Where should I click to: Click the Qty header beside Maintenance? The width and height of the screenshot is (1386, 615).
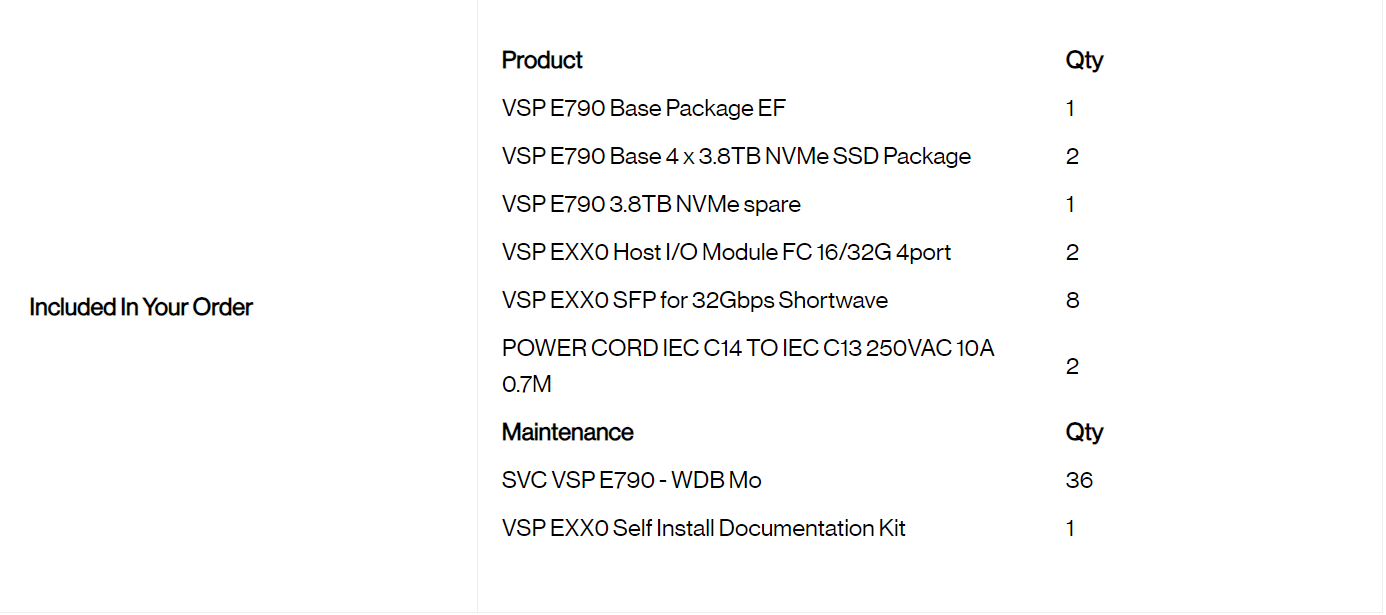(x=1084, y=432)
